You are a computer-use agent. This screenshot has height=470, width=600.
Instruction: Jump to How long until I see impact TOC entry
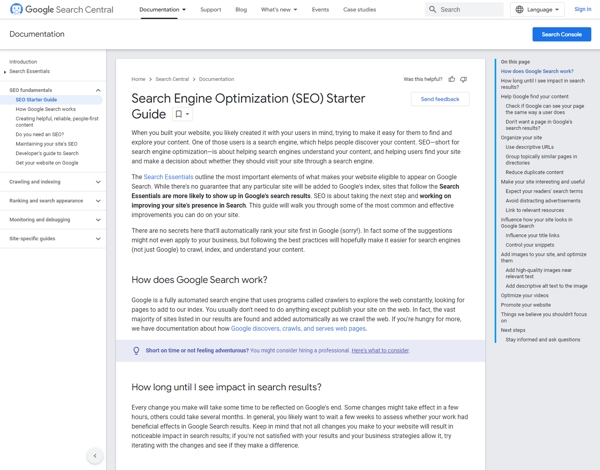pyautogui.click(x=543, y=84)
